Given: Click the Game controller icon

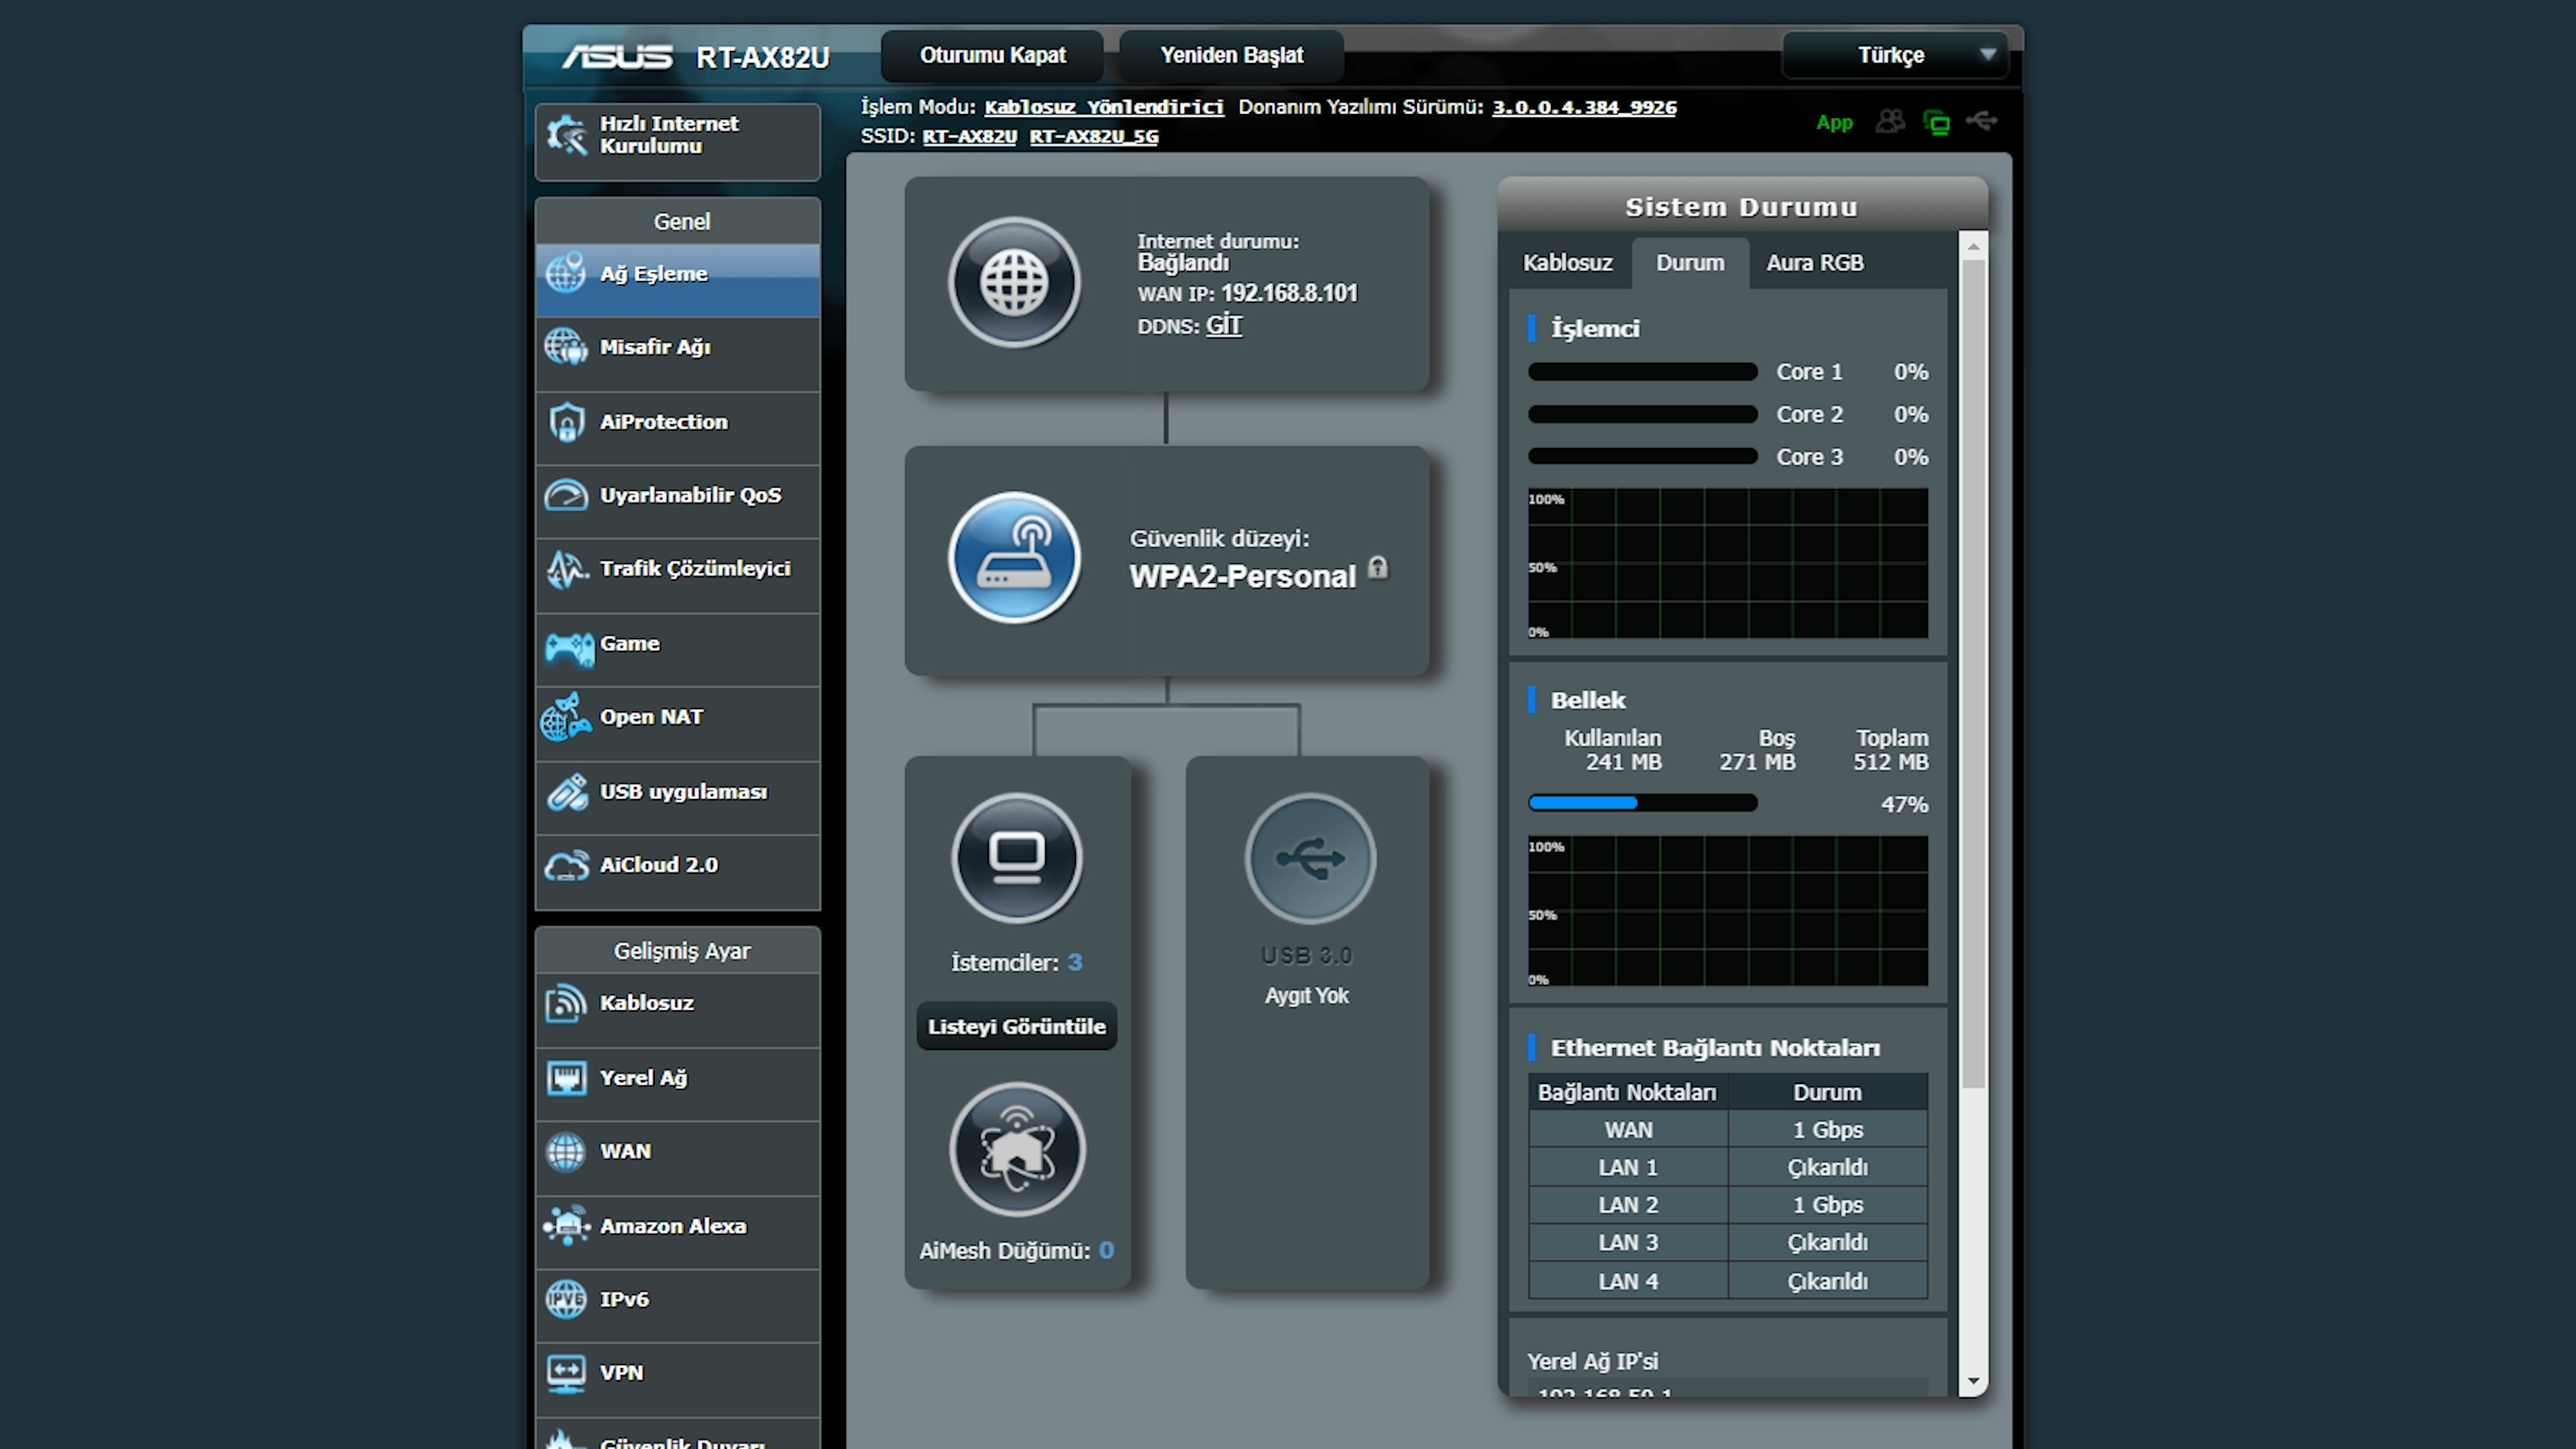Looking at the screenshot, I should 569,648.
